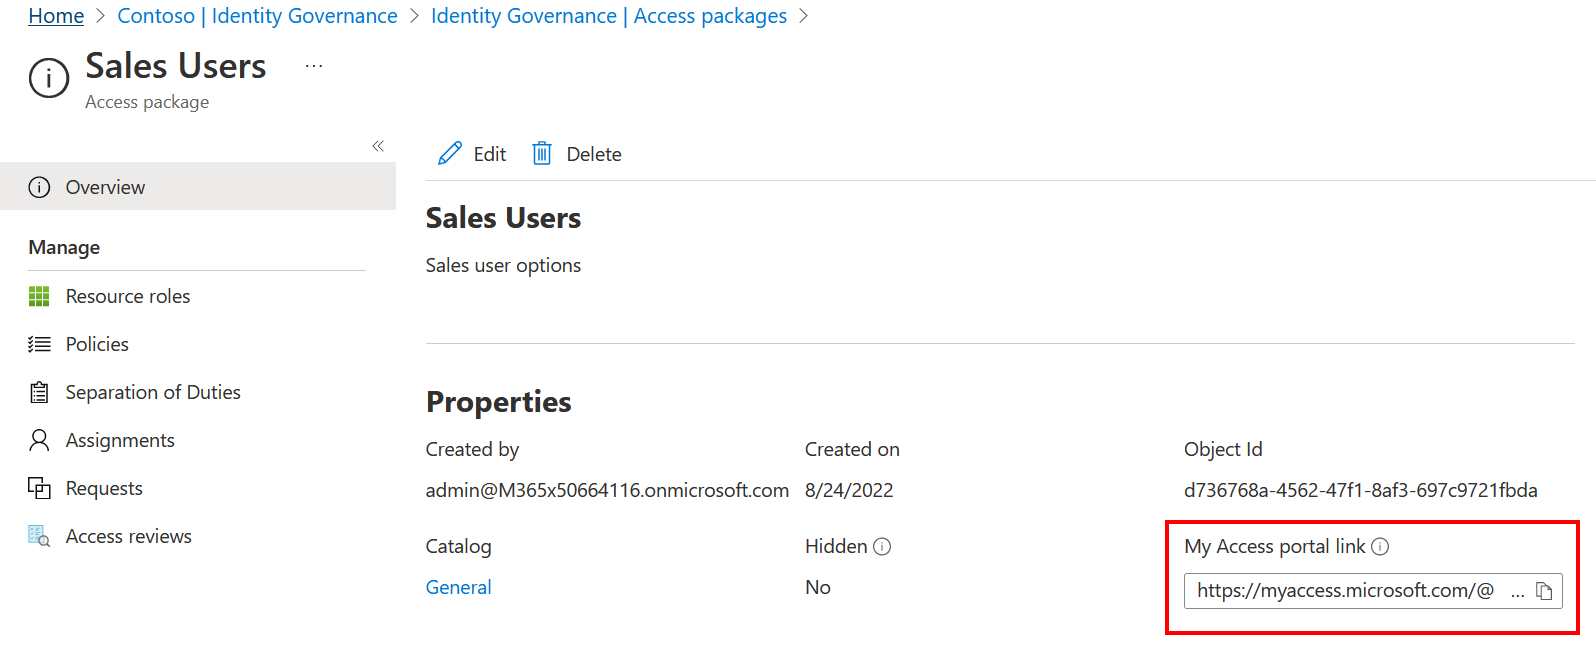Click My Access portal link info icon
The width and height of the screenshot is (1596, 646).
pos(1380,547)
